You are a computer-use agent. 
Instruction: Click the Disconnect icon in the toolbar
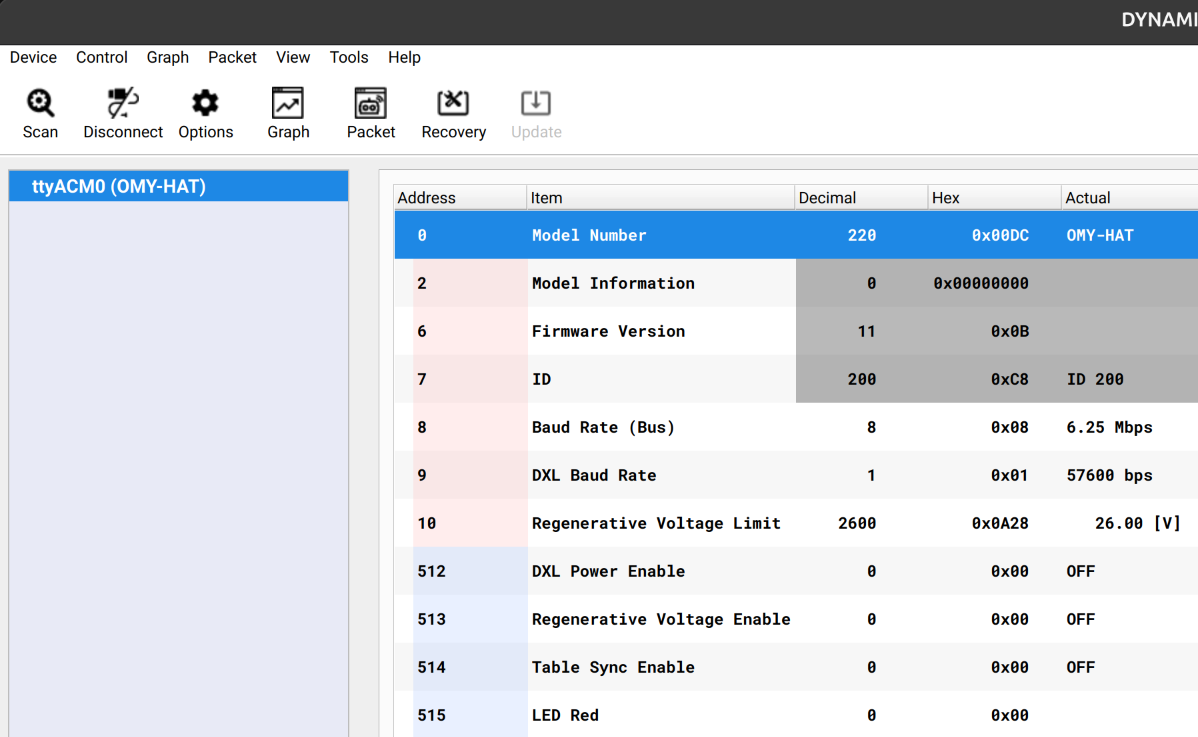coord(122,112)
